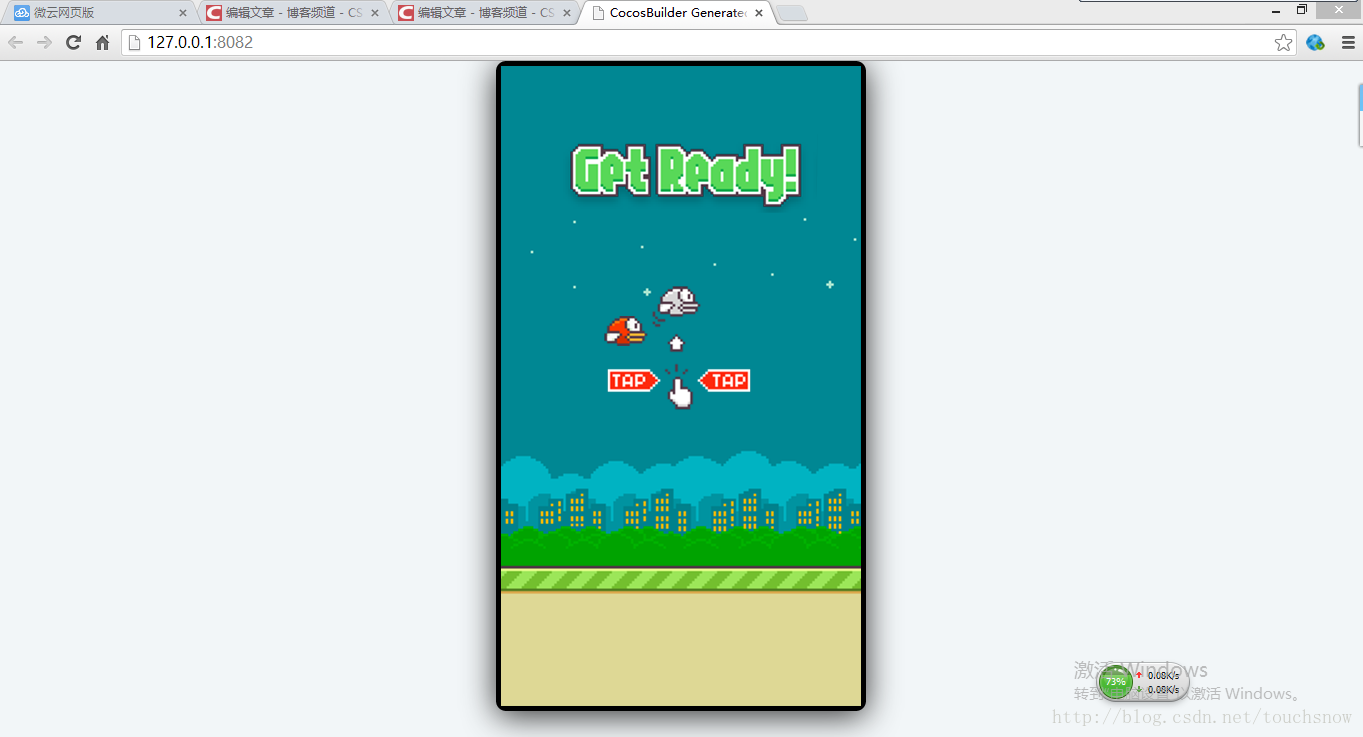Viewport: 1363px width, 737px height.
Task: Click the small up arrow above hand
Action: point(676,343)
